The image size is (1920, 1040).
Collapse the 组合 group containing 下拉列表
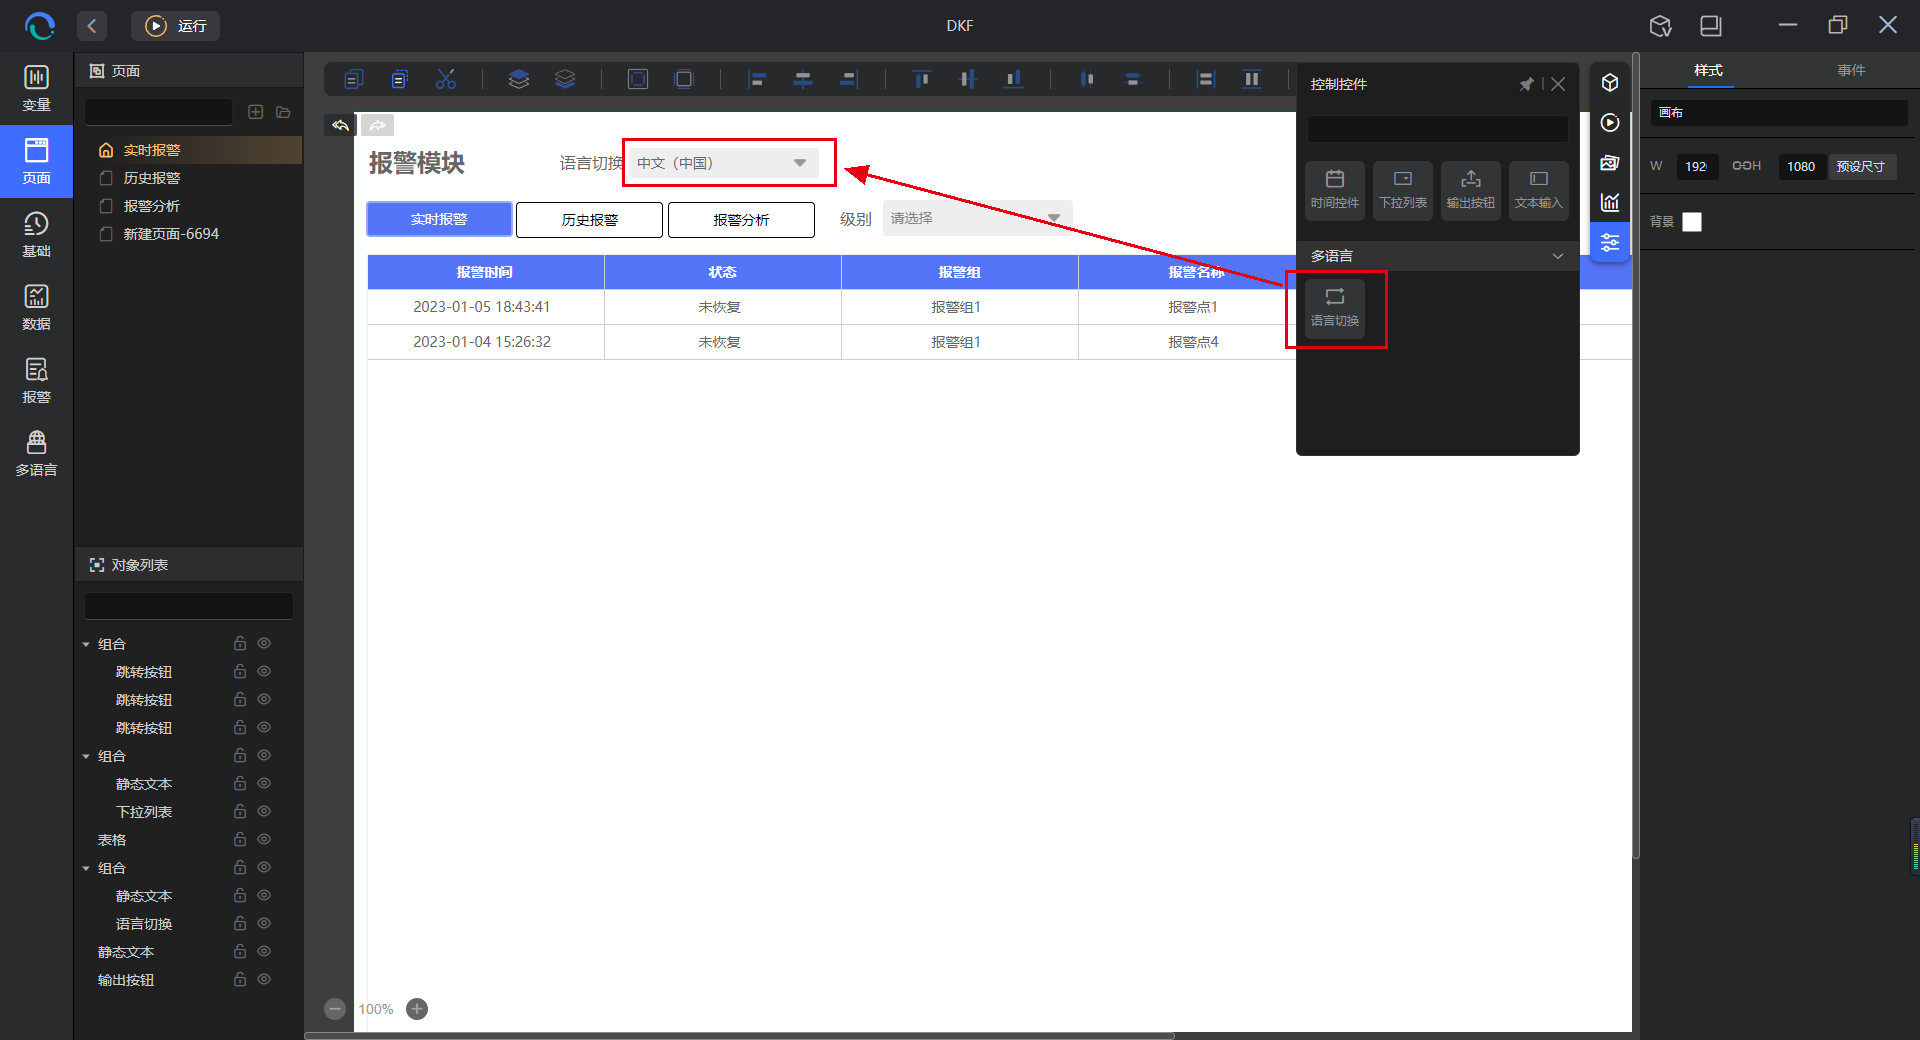86,756
